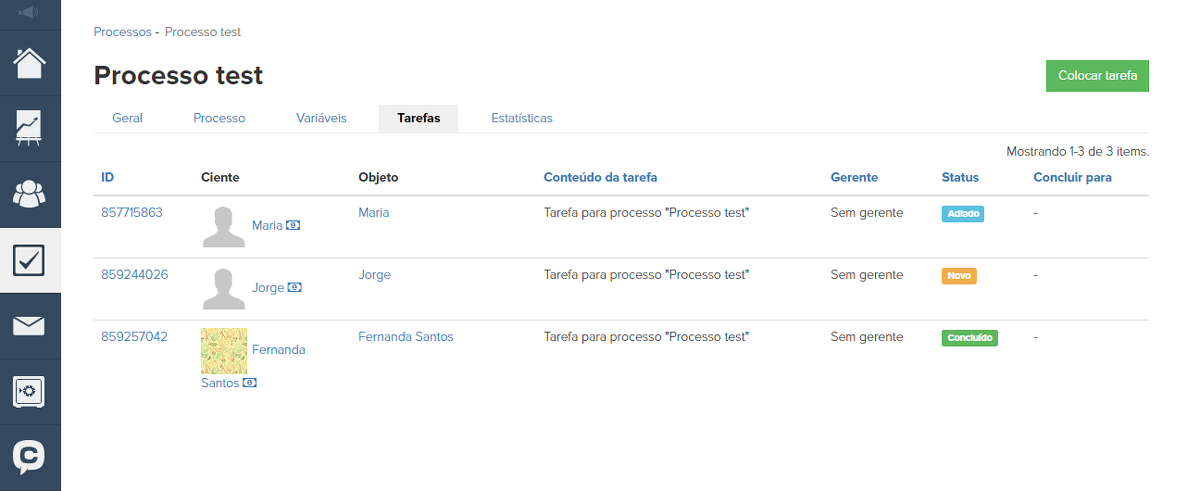Go to the clients group icon in sidebar
Viewport: 1200px width, 491px height.
(x=29, y=193)
